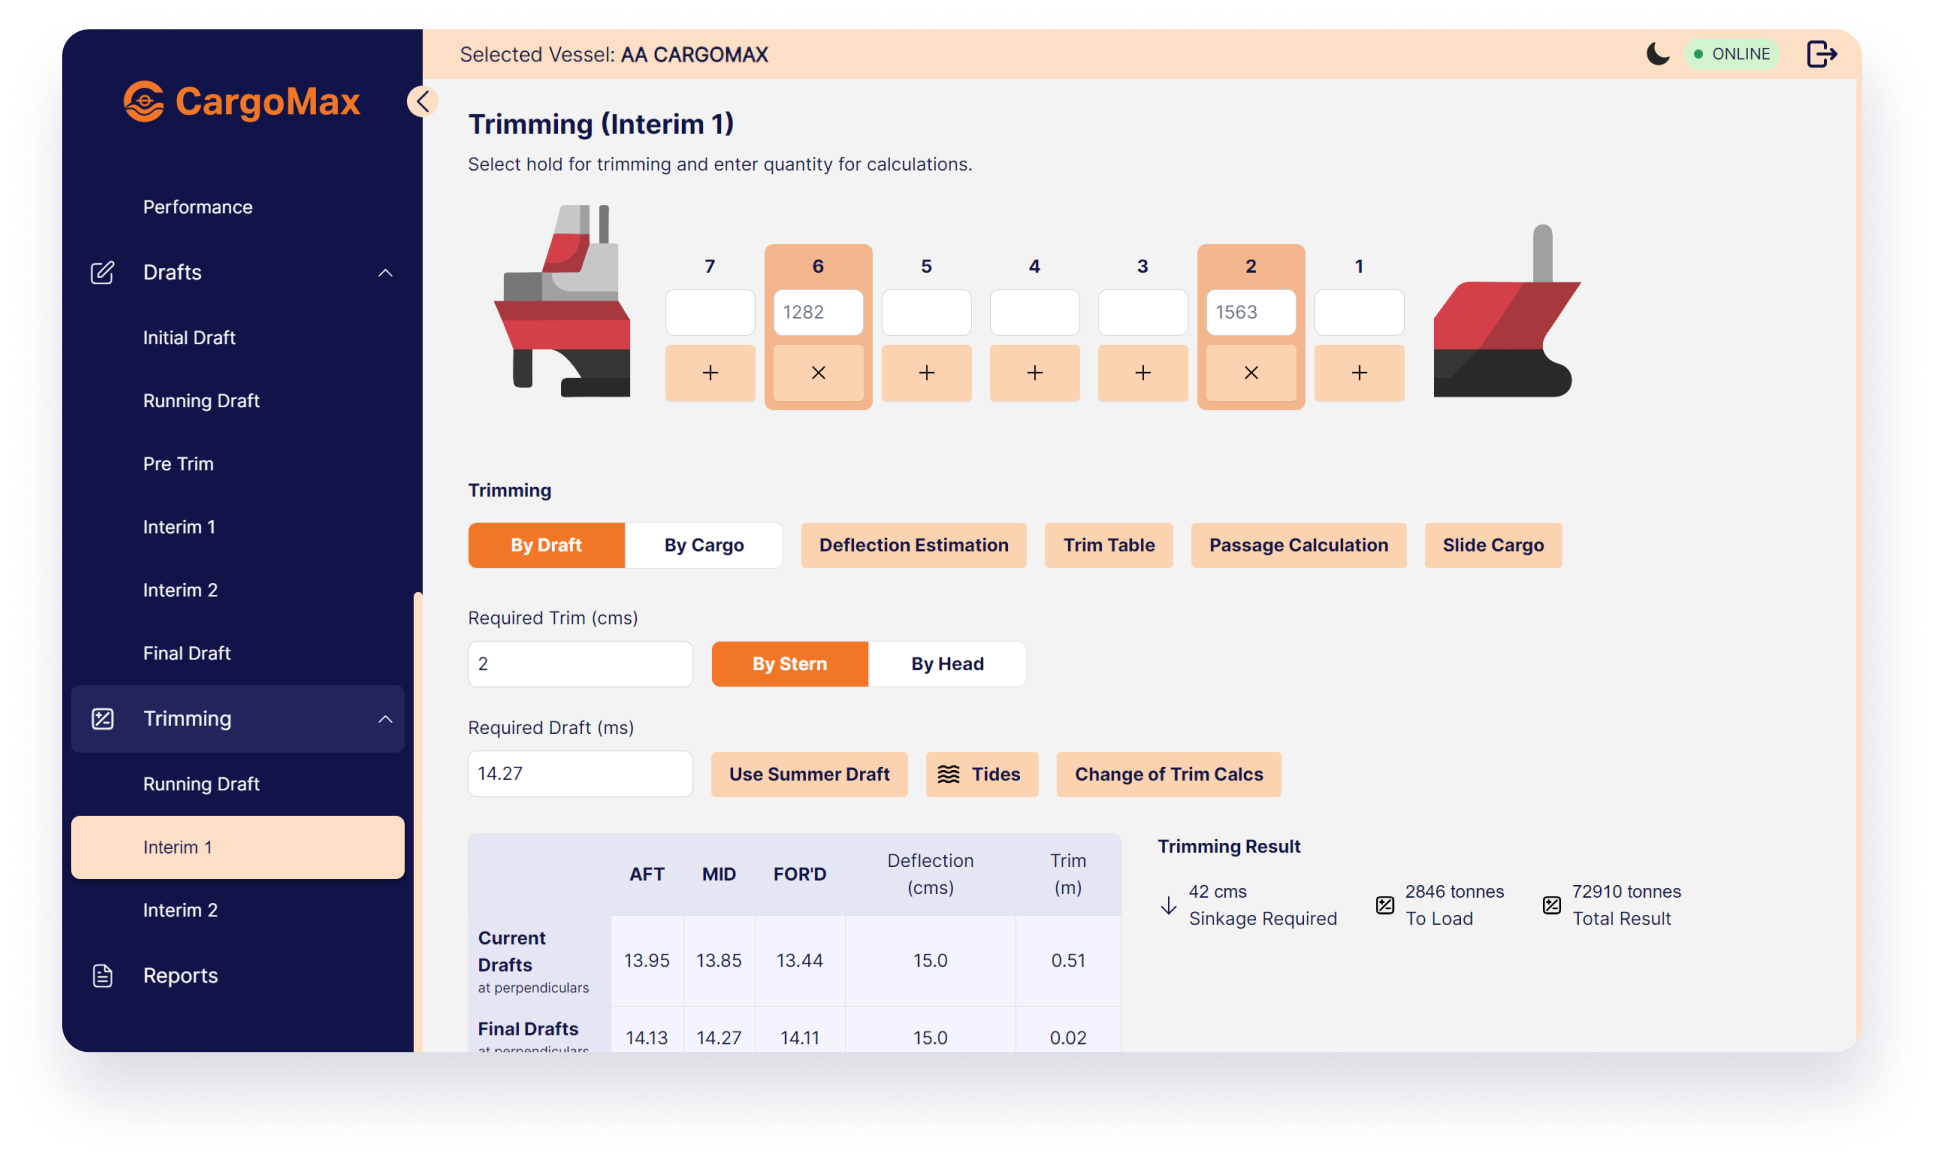The width and height of the screenshot is (1937, 1160).
Task: Open Running Draft under Drafts
Action: click(x=201, y=401)
